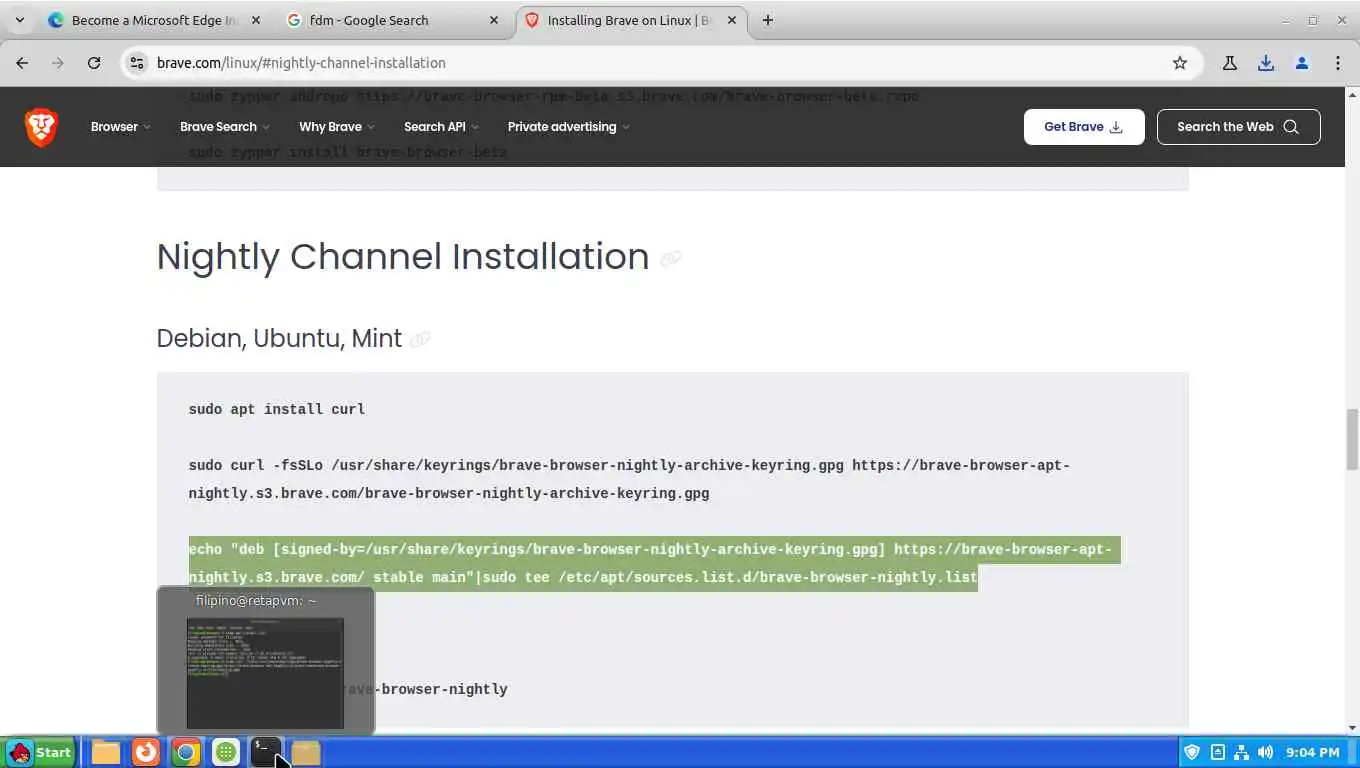Reload the Brave Linux page

pyautogui.click(x=94, y=63)
